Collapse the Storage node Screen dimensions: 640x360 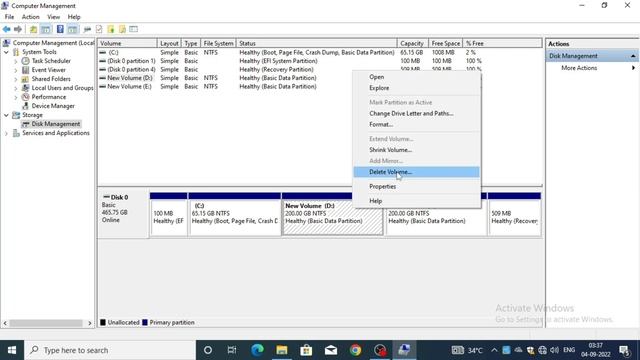tap(6, 115)
